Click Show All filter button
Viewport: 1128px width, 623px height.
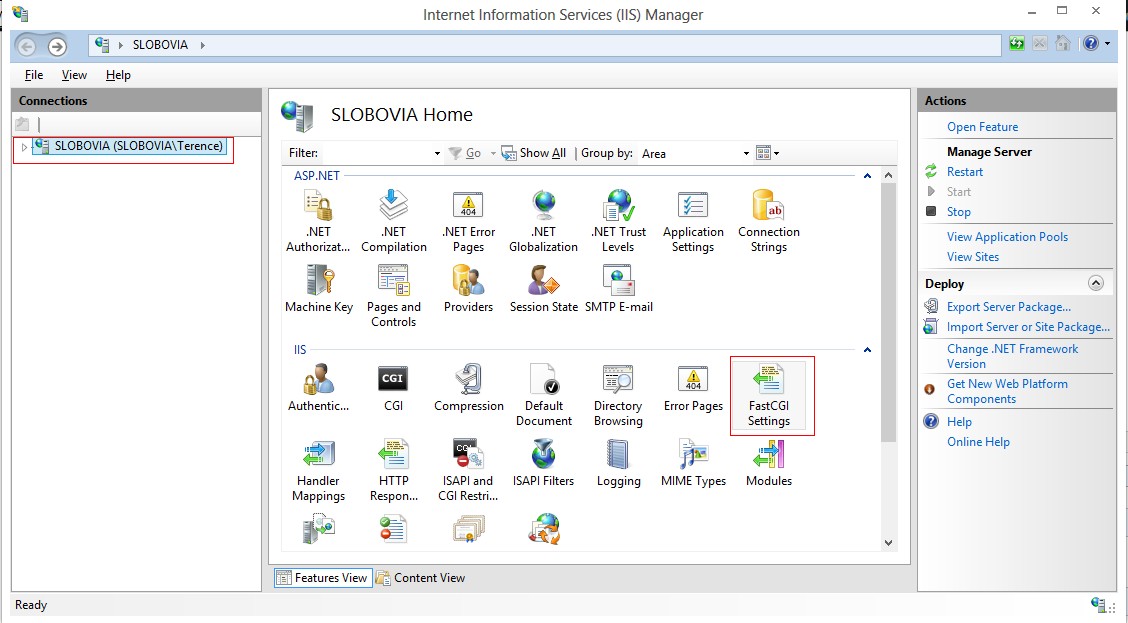[535, 153]
